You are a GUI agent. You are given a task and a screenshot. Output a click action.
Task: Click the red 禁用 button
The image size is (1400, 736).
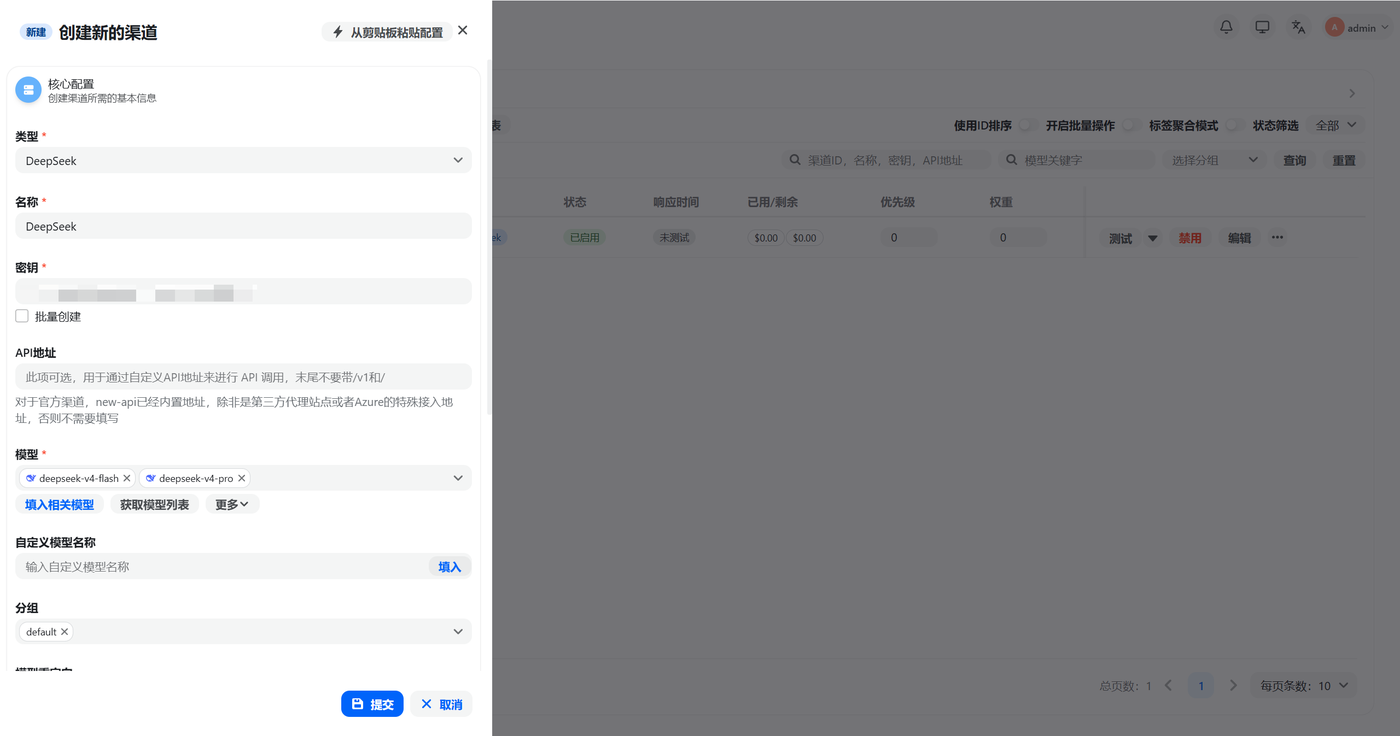click(1190, 238)
